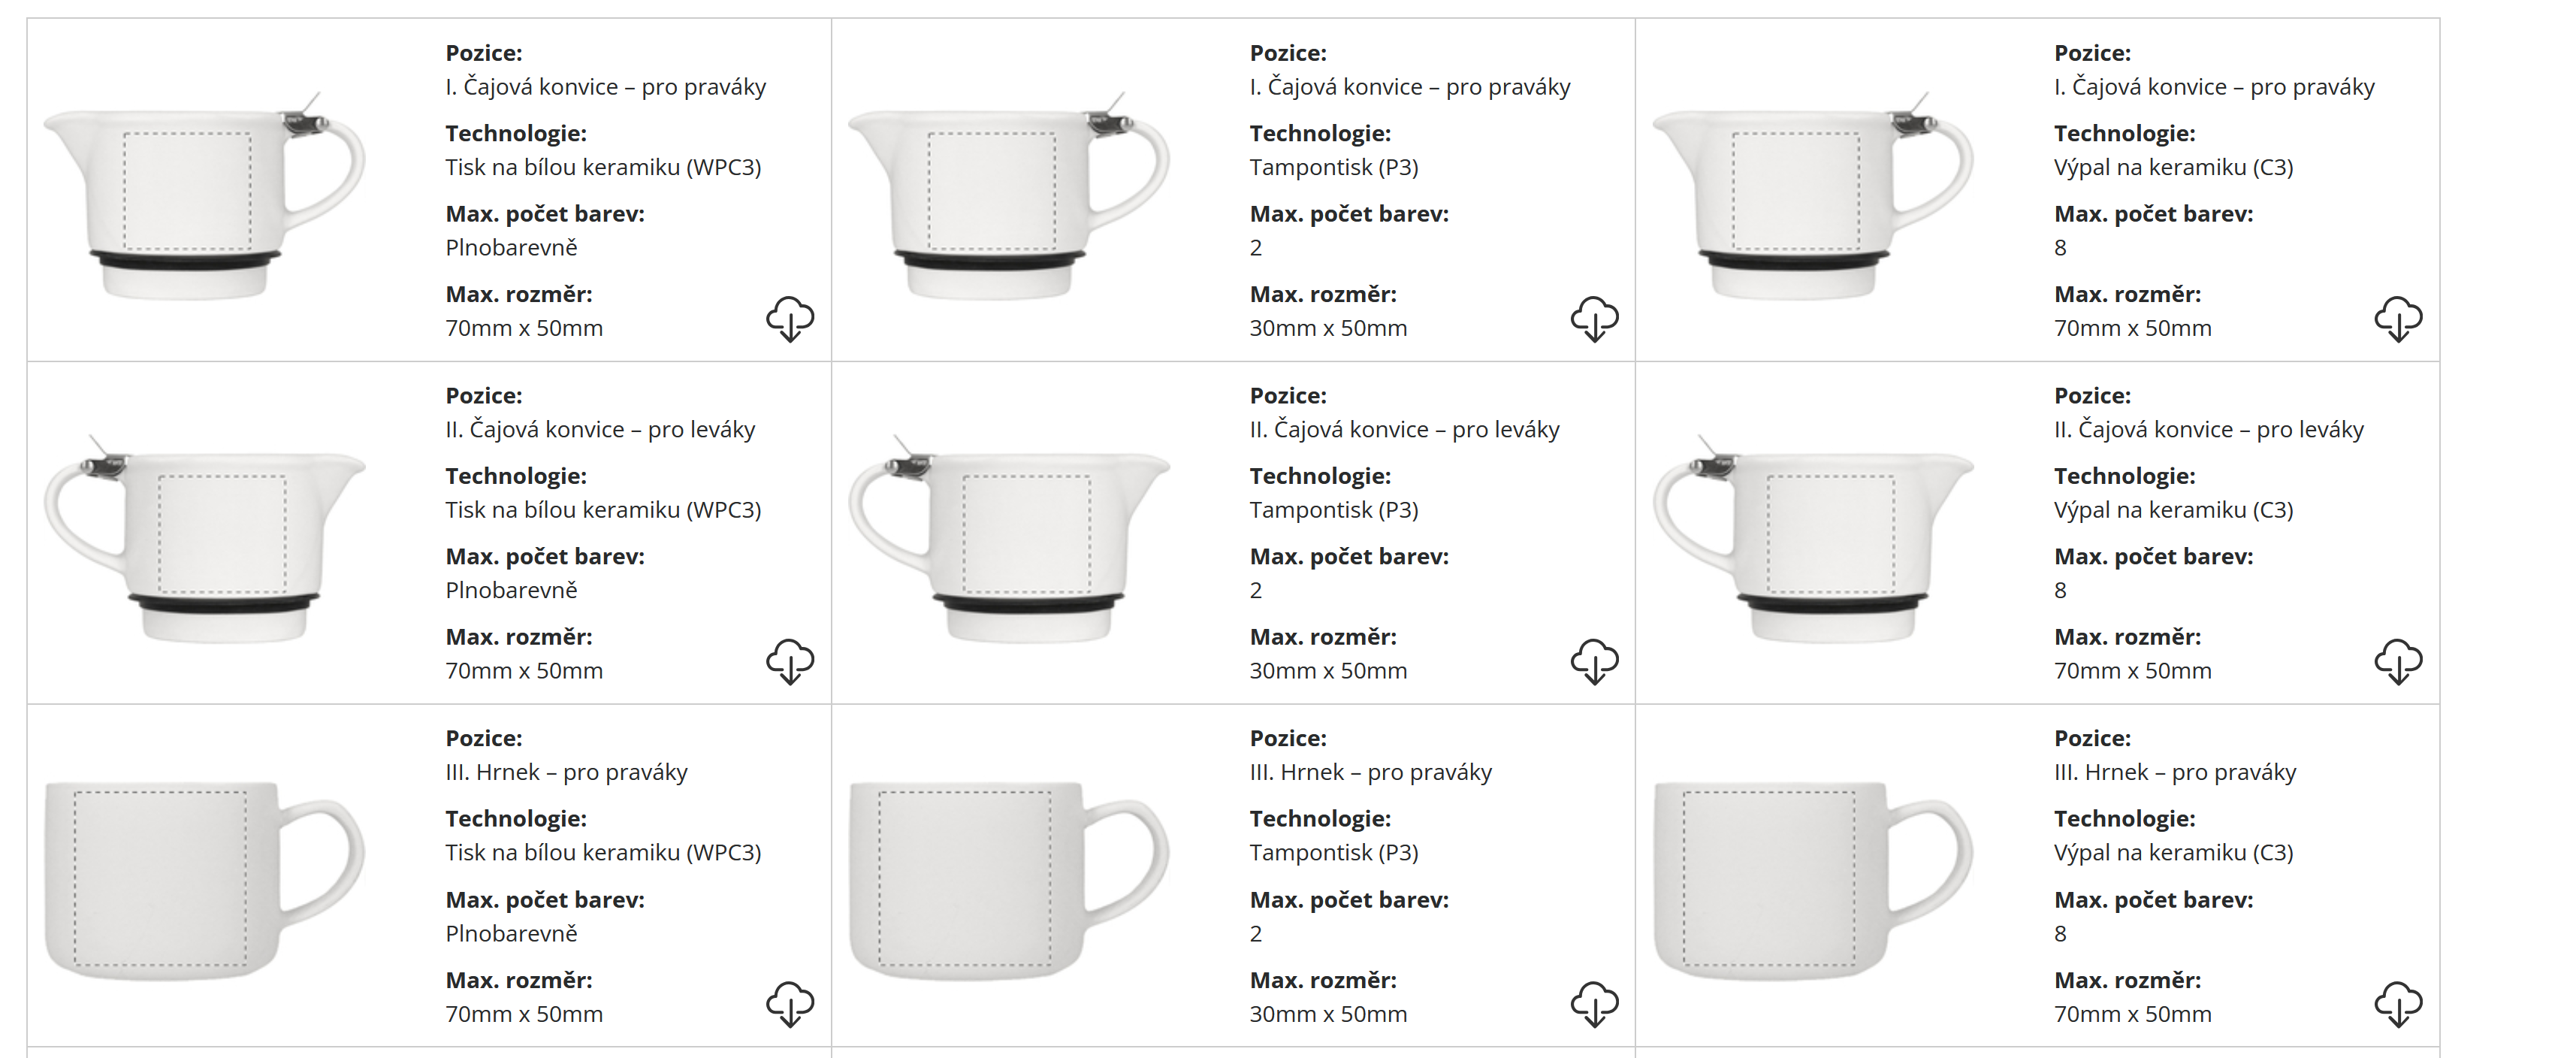View mug image in WPC3 print card

click(205, 880)
